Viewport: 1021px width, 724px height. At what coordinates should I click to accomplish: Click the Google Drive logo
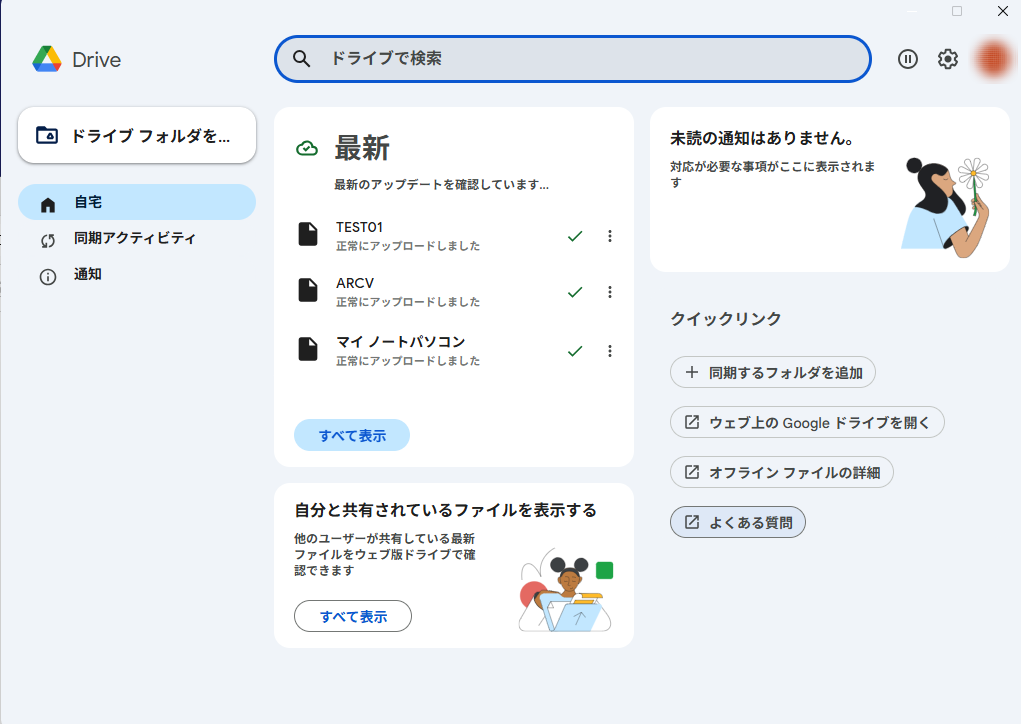point(47,60)
